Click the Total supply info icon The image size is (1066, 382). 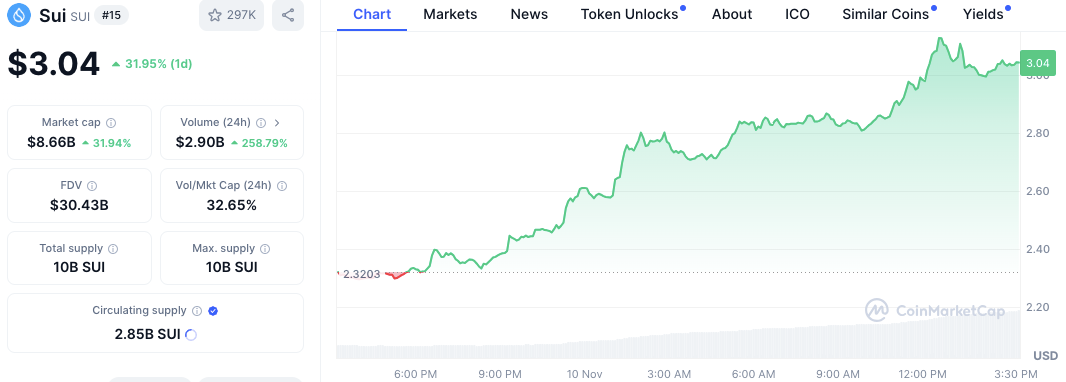114,249
